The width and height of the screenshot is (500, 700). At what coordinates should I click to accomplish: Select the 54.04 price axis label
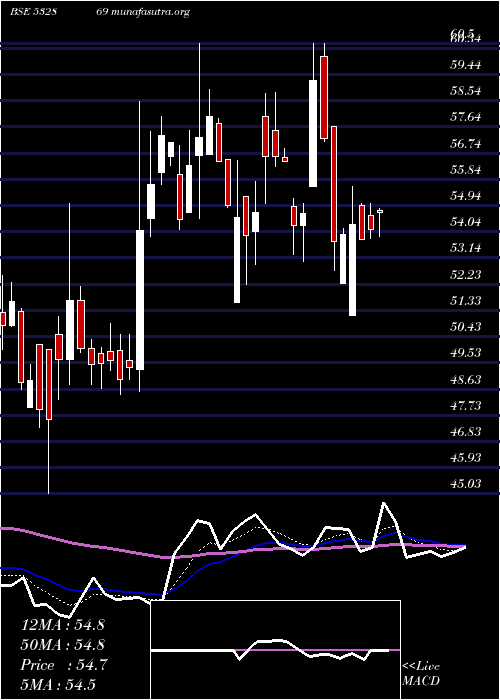466,222
